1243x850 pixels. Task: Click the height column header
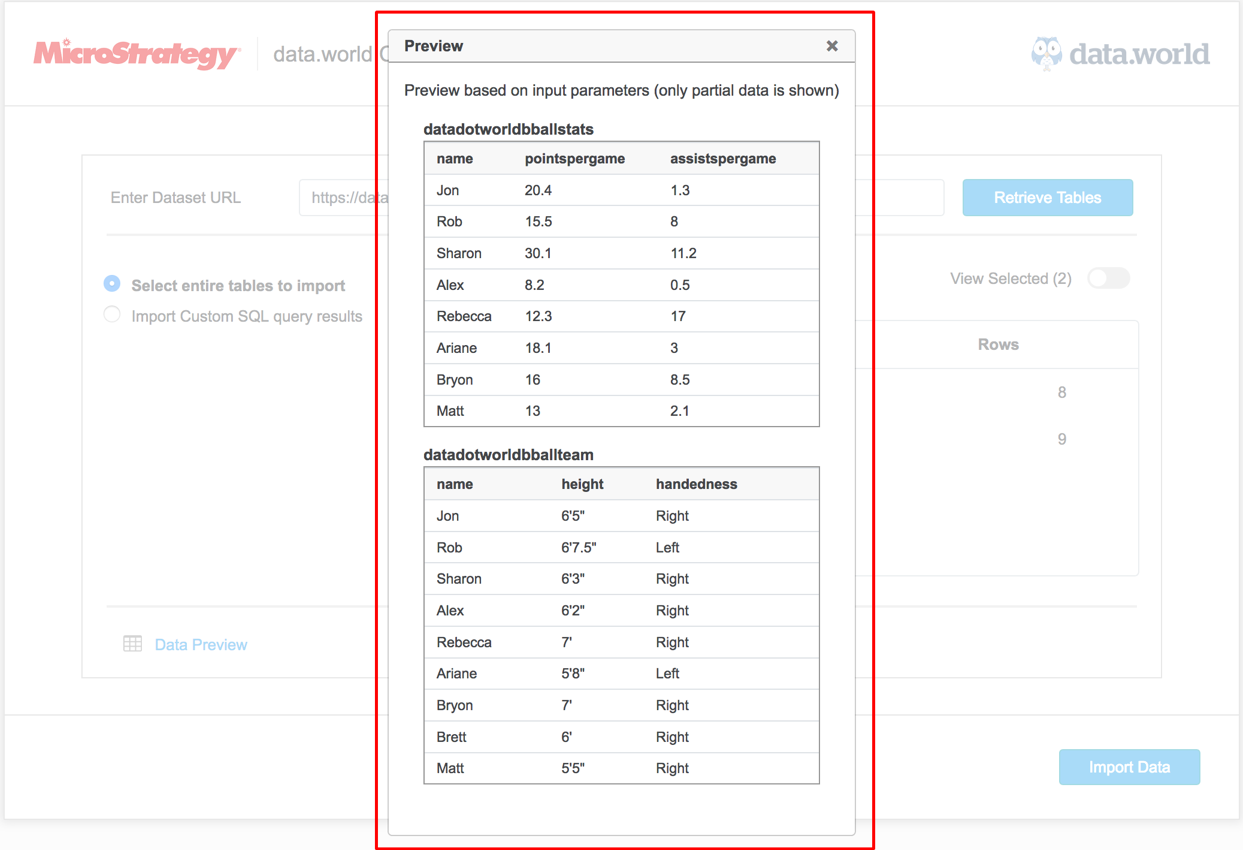[582, 484]
